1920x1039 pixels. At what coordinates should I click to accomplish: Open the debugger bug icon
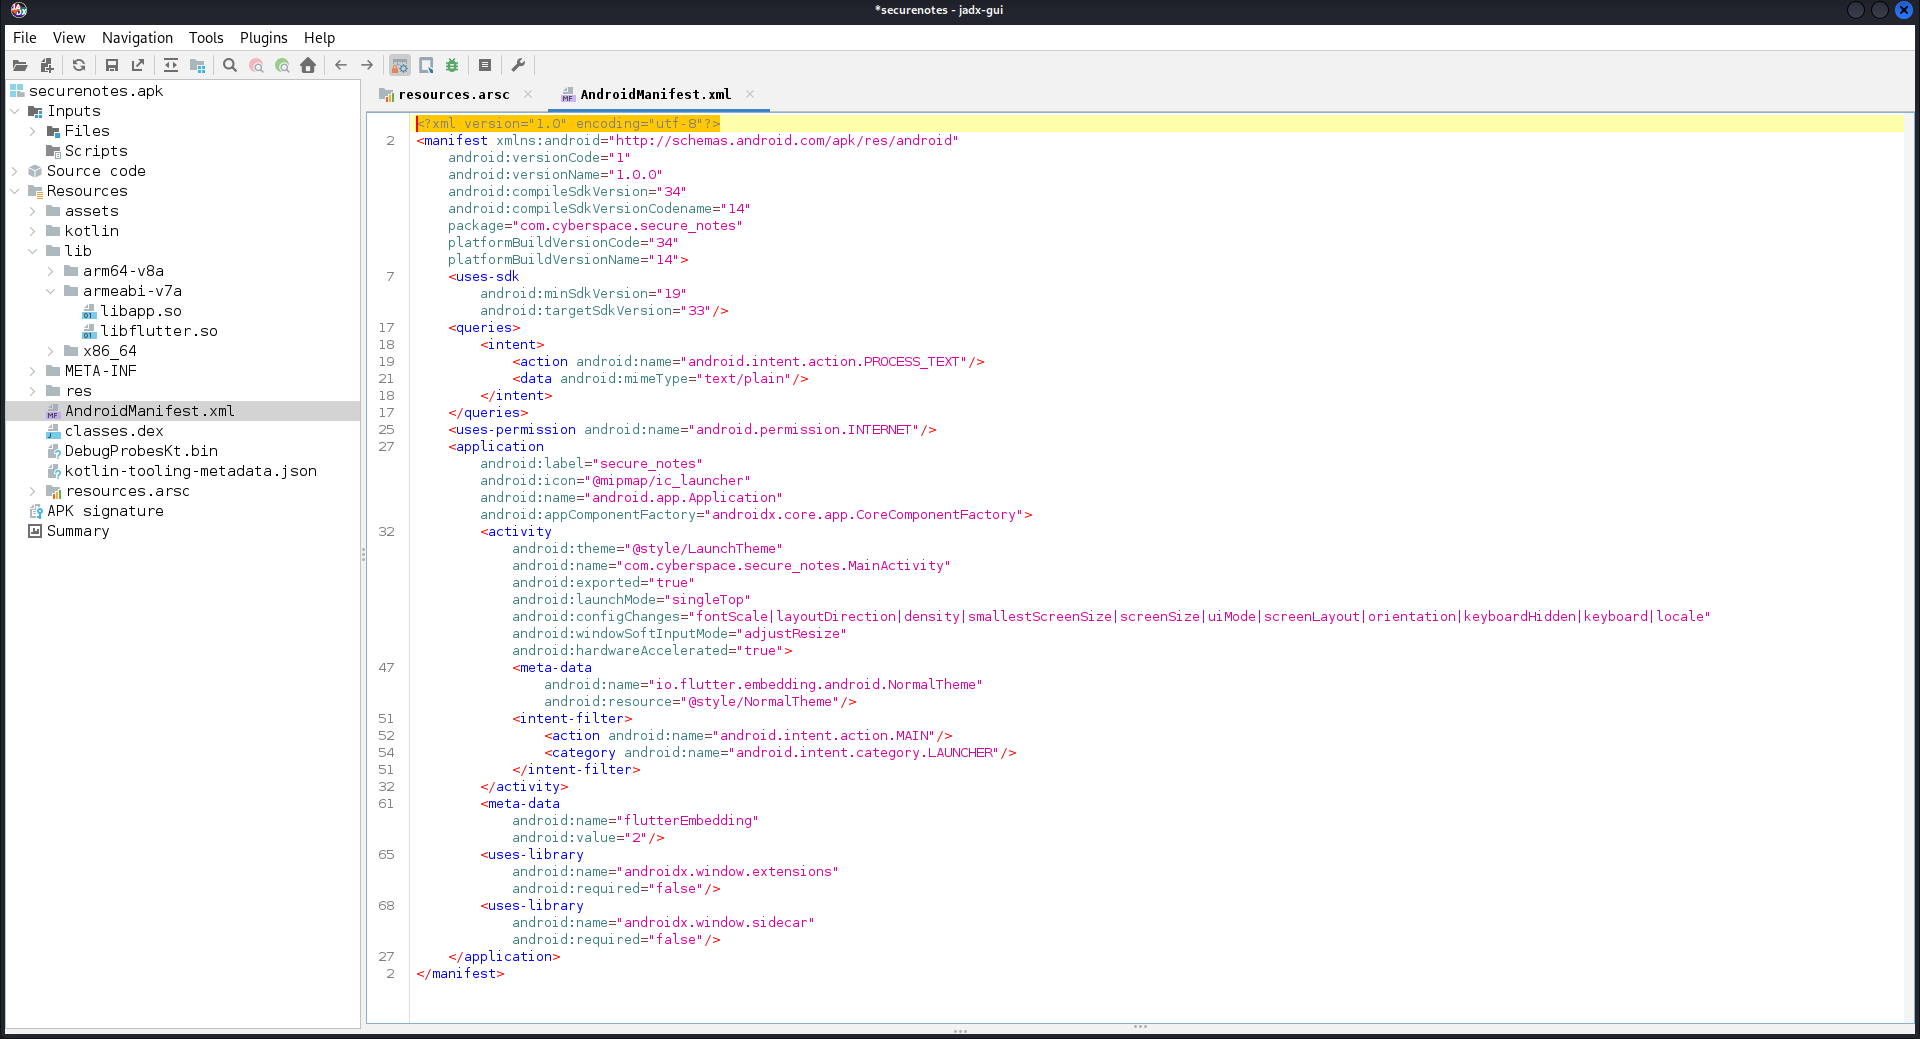452,65
